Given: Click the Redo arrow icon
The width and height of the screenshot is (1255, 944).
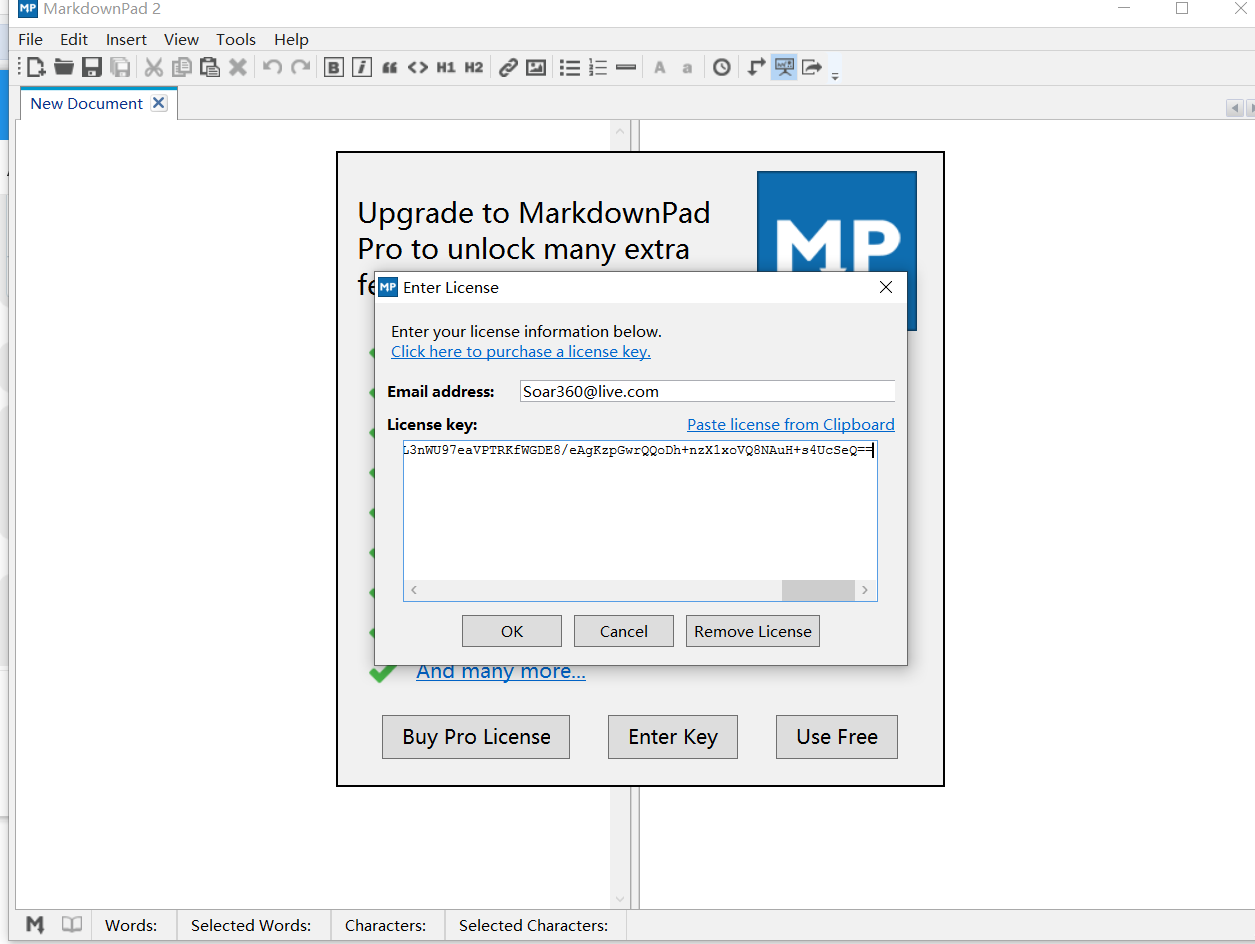Looking at the screenshot, I should point(300,67).
